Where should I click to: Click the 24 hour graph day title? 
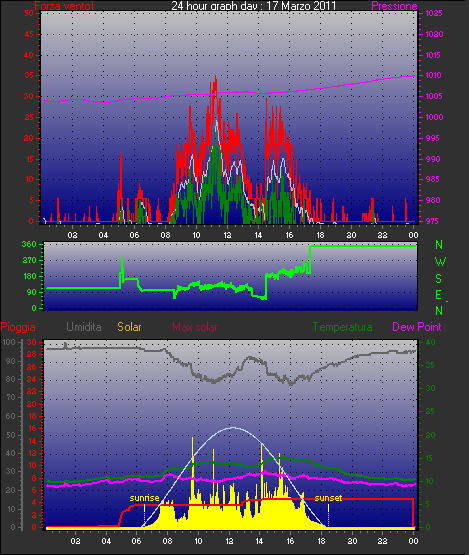tap(253, 6)
